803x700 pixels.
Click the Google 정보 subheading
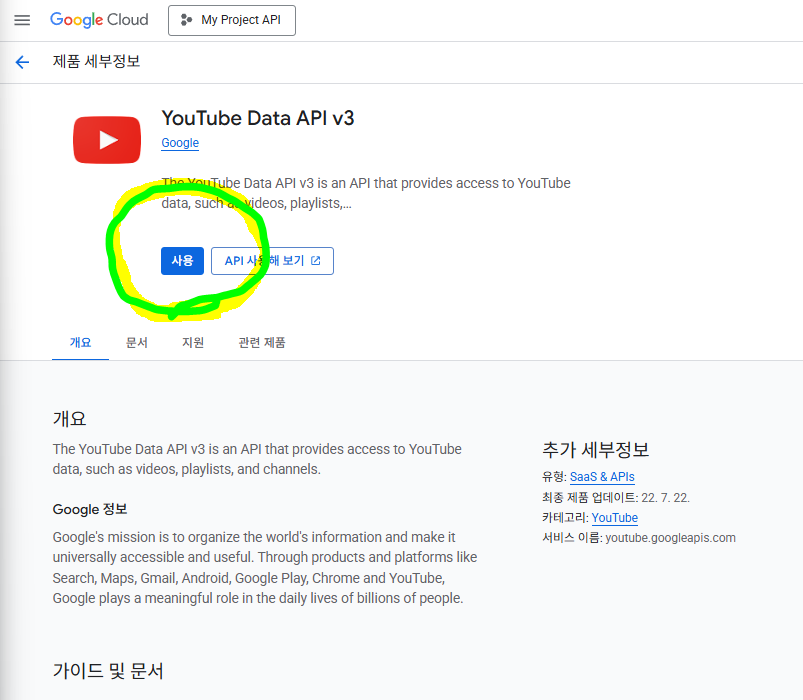coord(90,509)
